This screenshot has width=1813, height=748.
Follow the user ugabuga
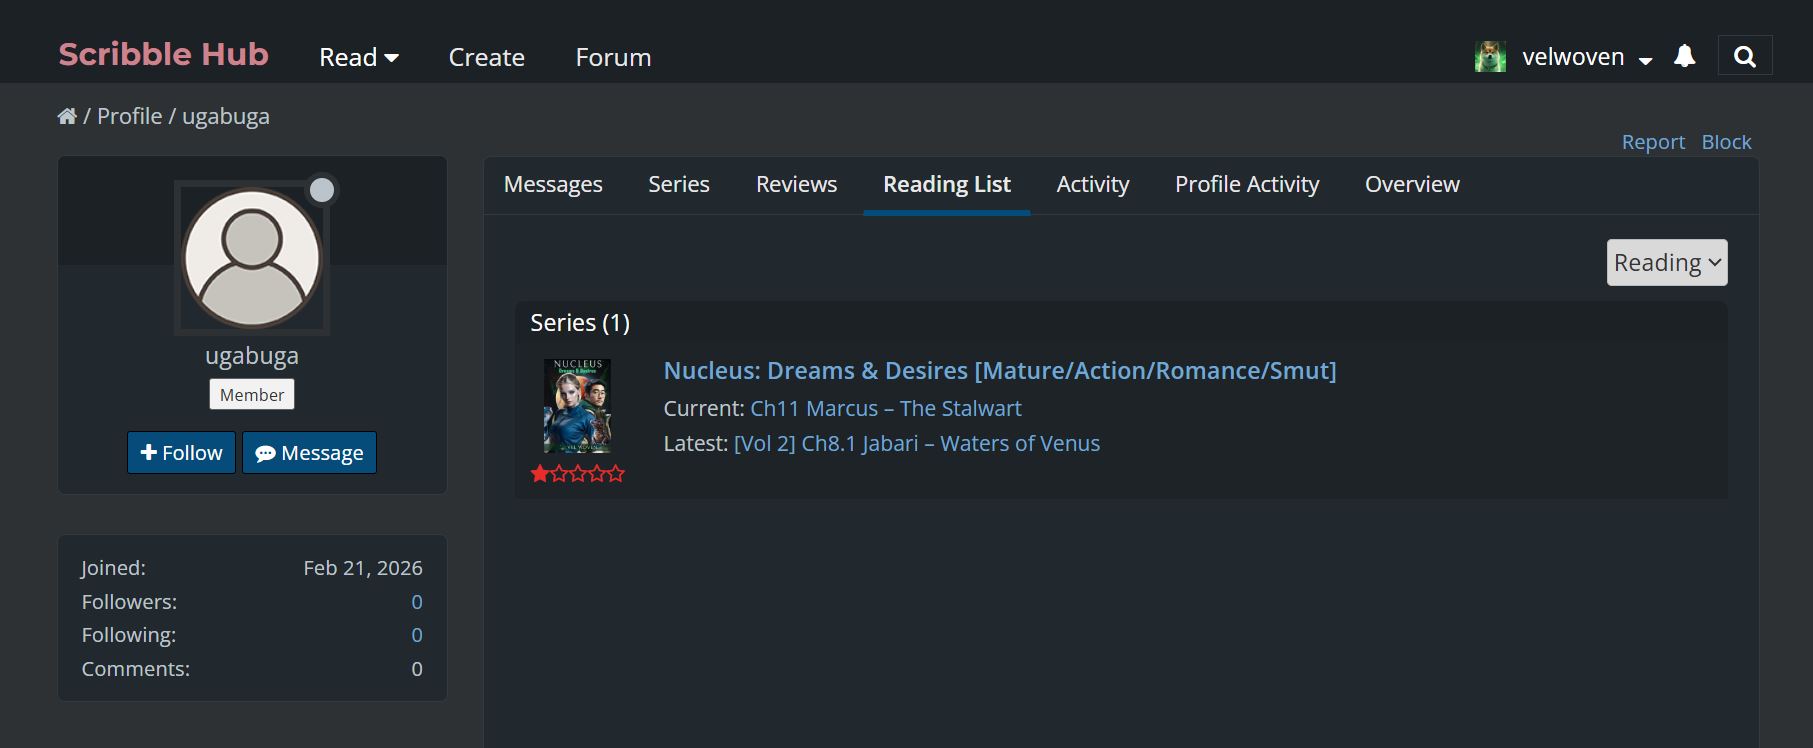pos(181,453)
